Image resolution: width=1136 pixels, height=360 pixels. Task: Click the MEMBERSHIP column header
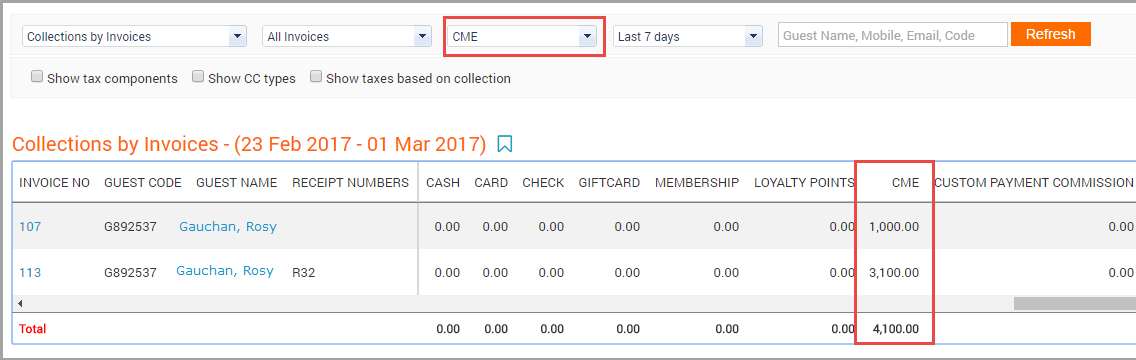pos(697,183)
